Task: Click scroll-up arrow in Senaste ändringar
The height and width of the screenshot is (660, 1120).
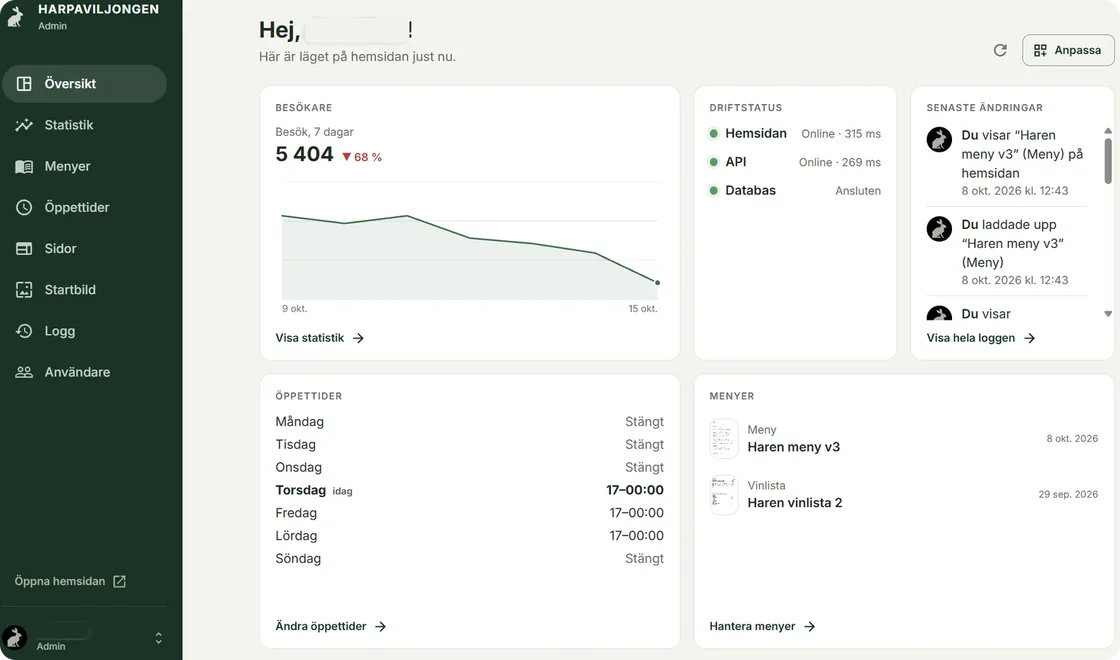Action: 1108,131
